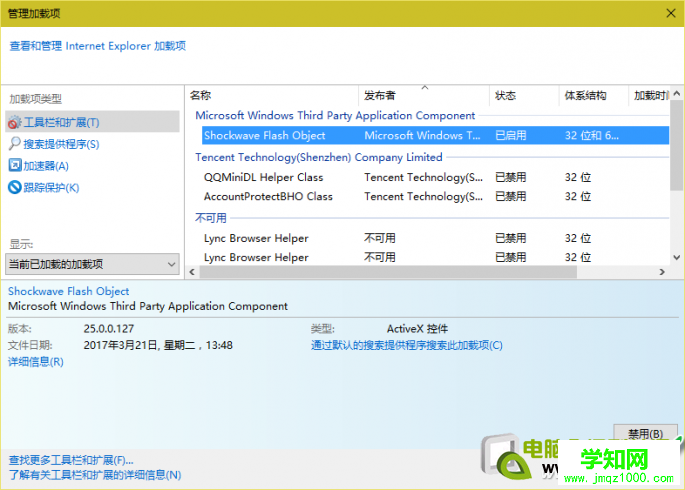Collapse the Tencent Technology group header
The image size is (685, 490).
318,157
